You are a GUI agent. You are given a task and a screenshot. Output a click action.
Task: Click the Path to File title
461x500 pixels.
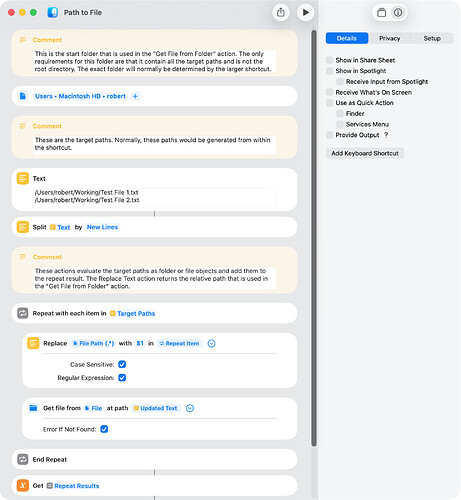point(83,13)
